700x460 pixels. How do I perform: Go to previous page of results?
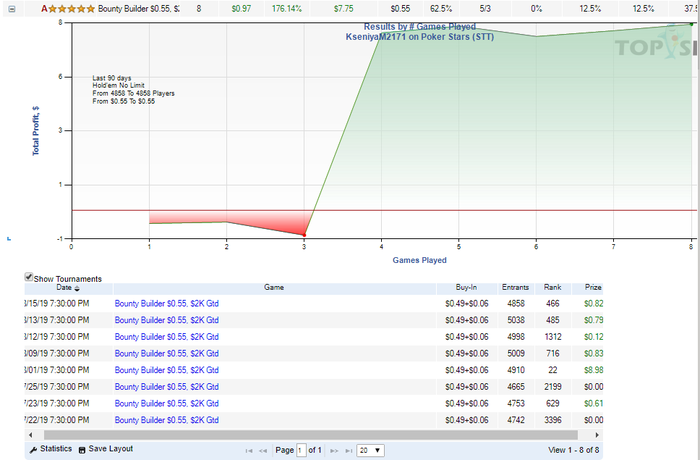tap(263, 451)
